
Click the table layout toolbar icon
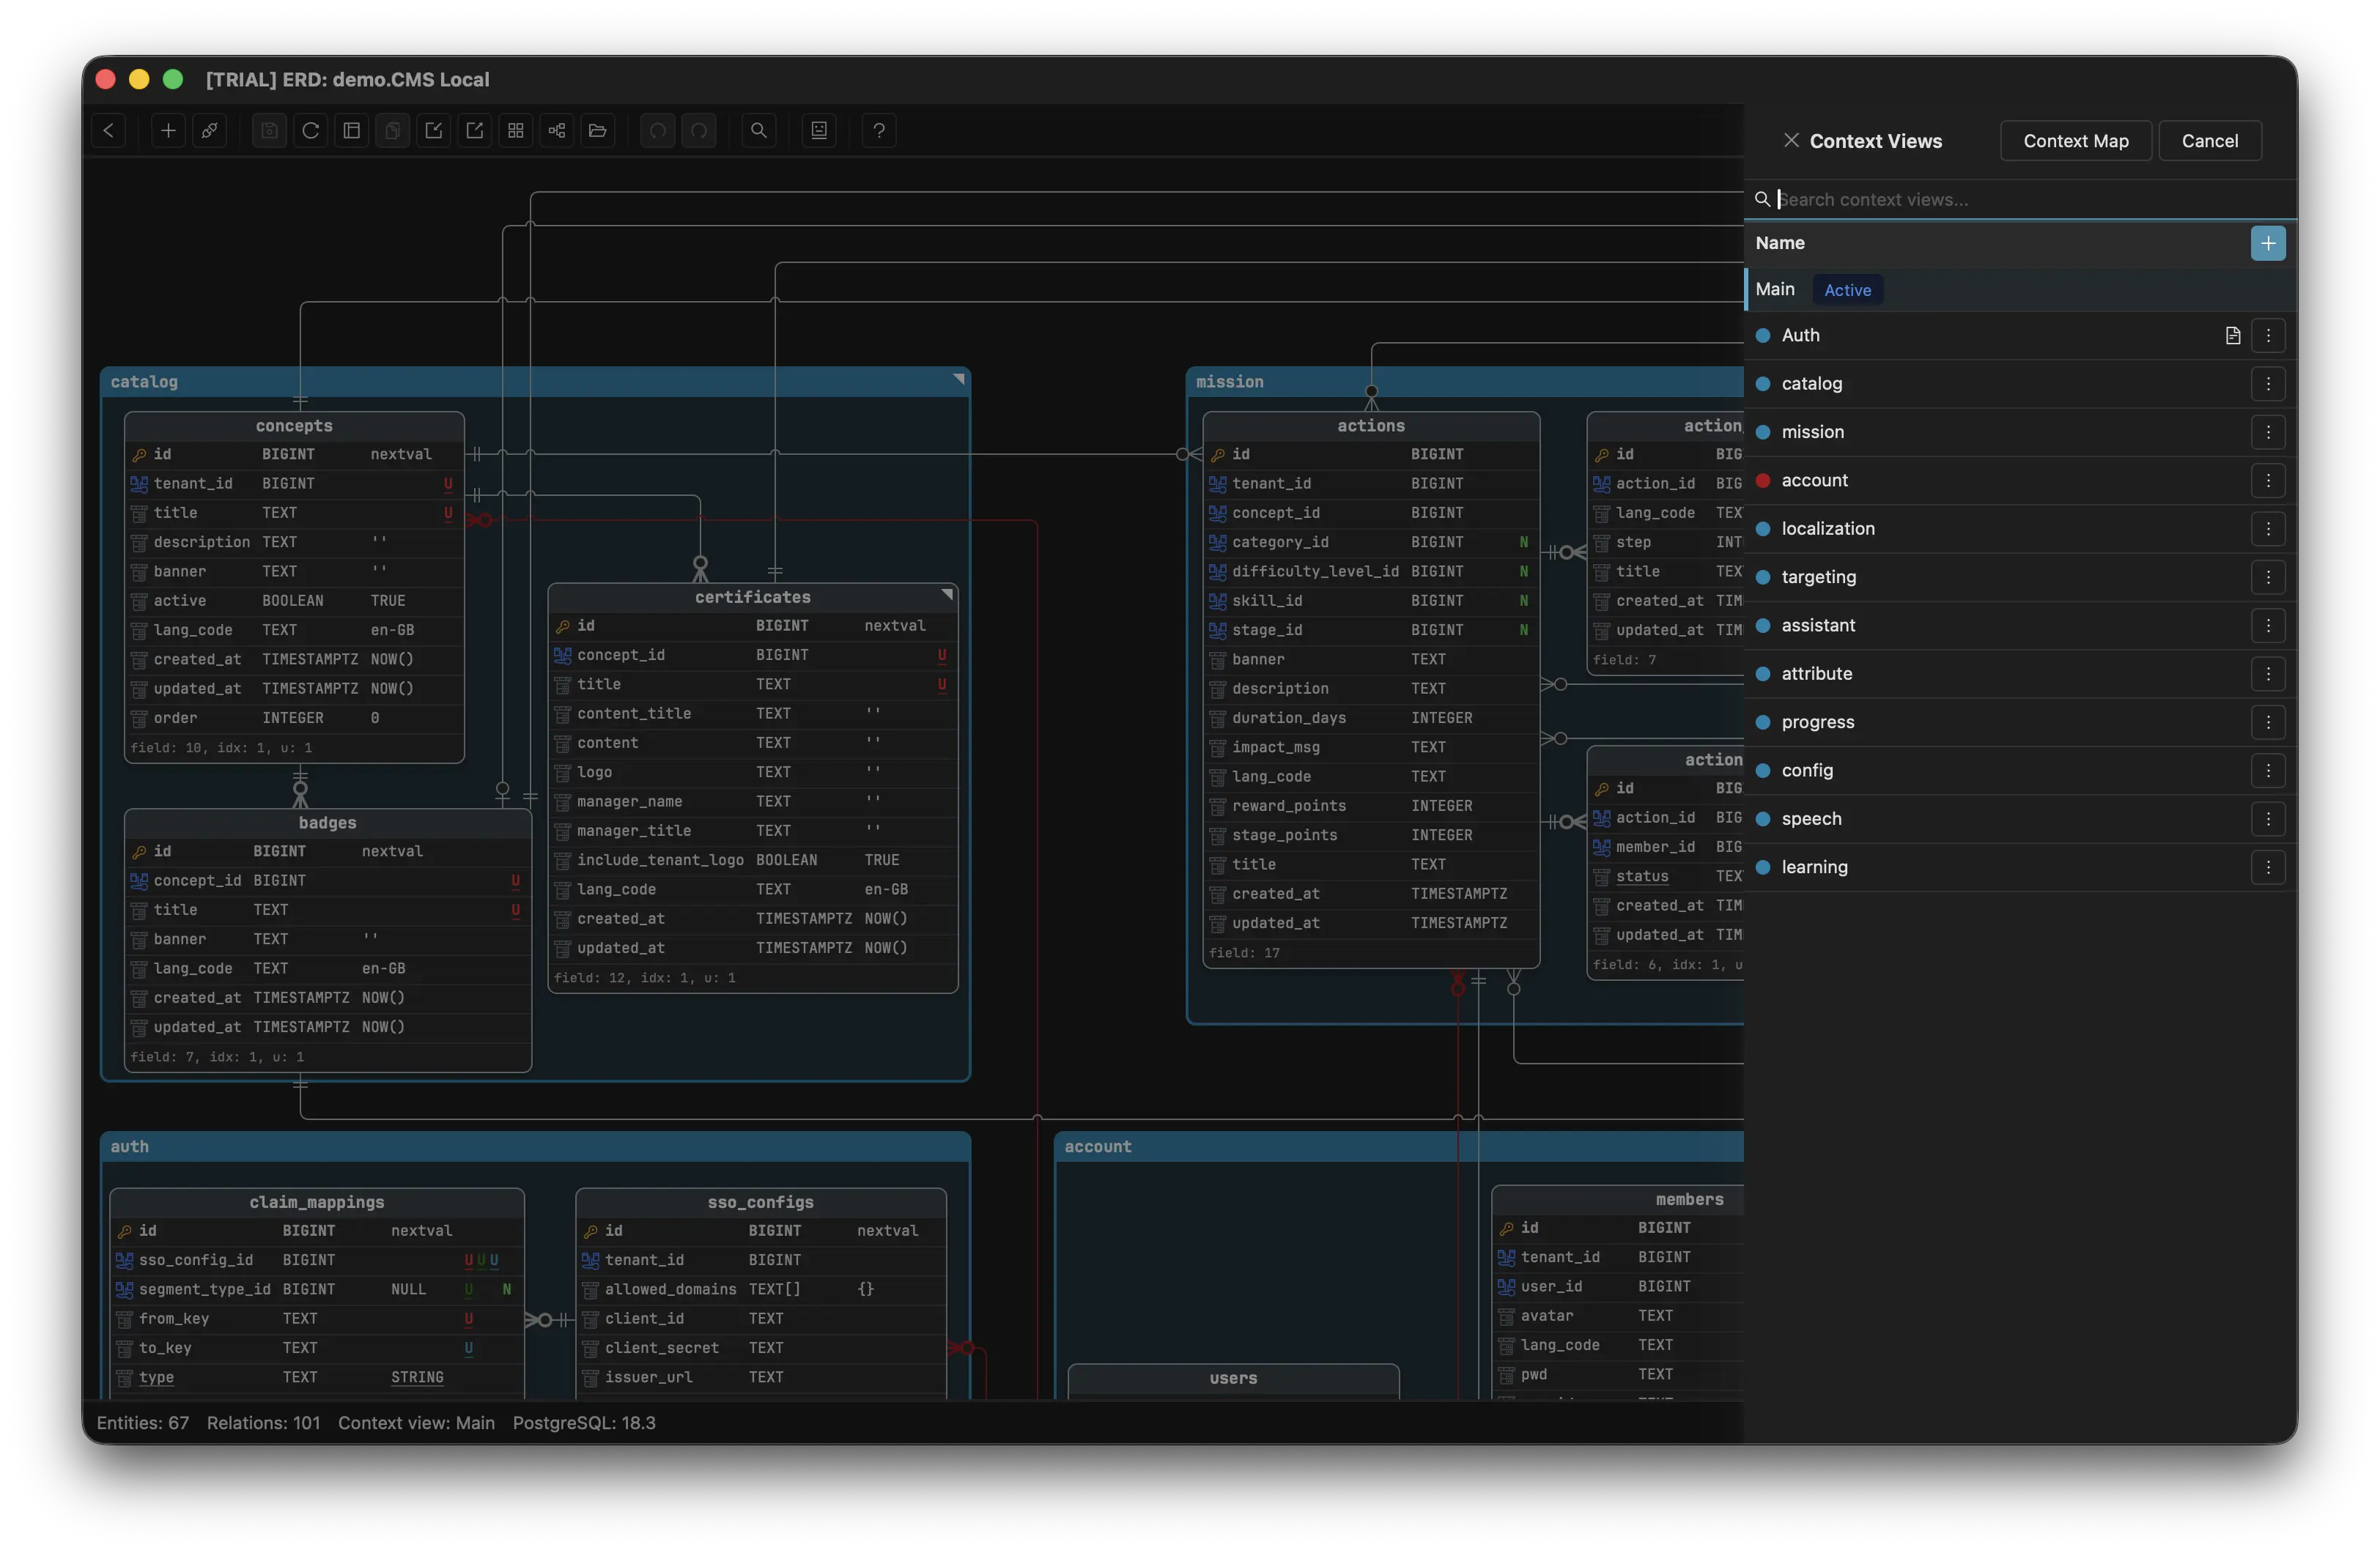point(351,130)
